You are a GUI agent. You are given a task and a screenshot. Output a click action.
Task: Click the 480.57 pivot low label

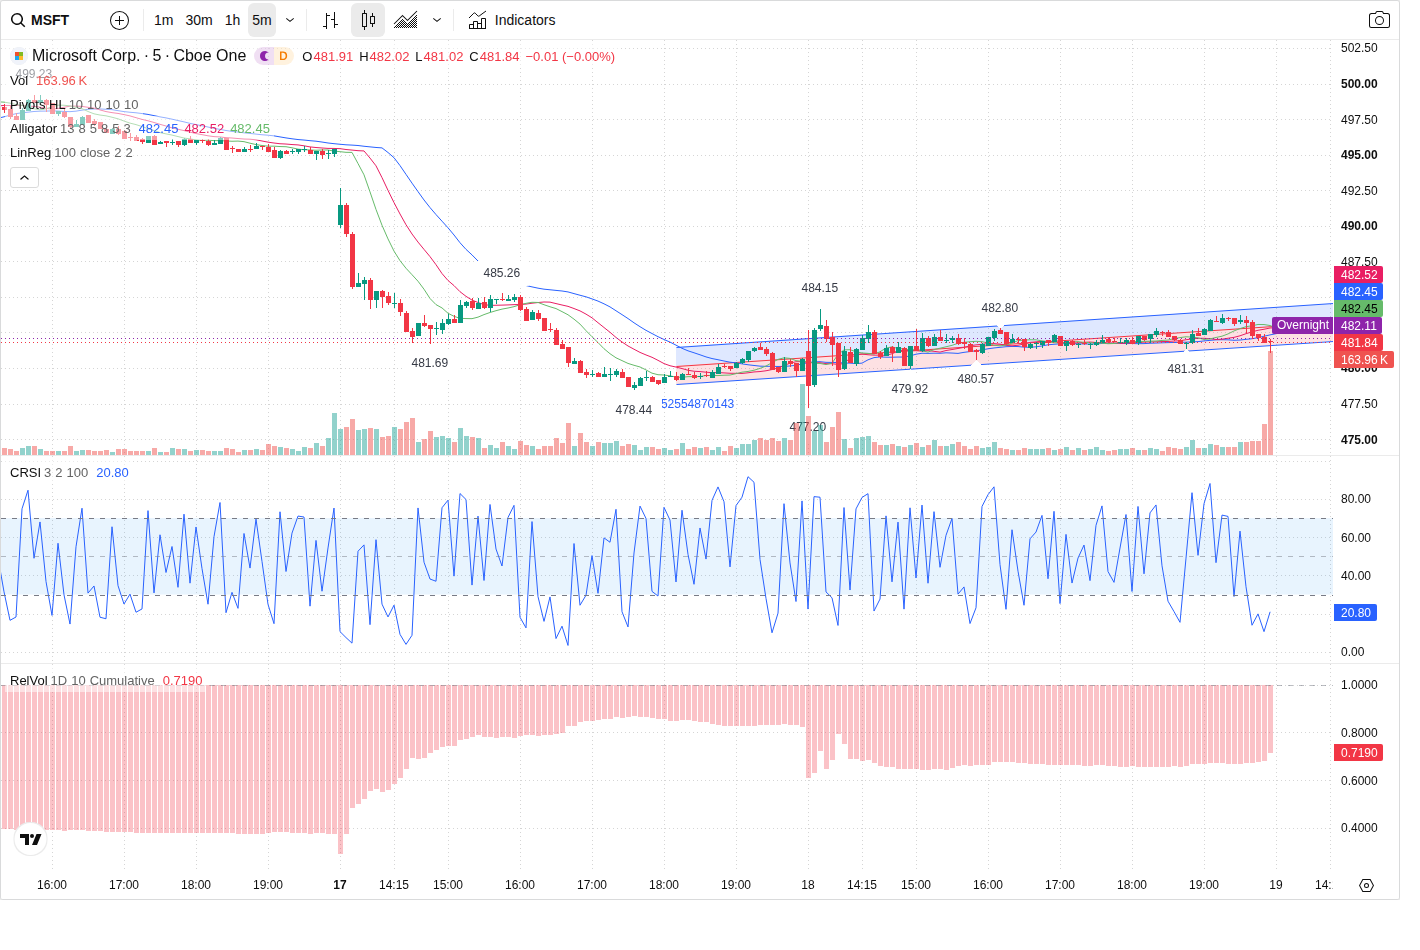pos(975,379)
